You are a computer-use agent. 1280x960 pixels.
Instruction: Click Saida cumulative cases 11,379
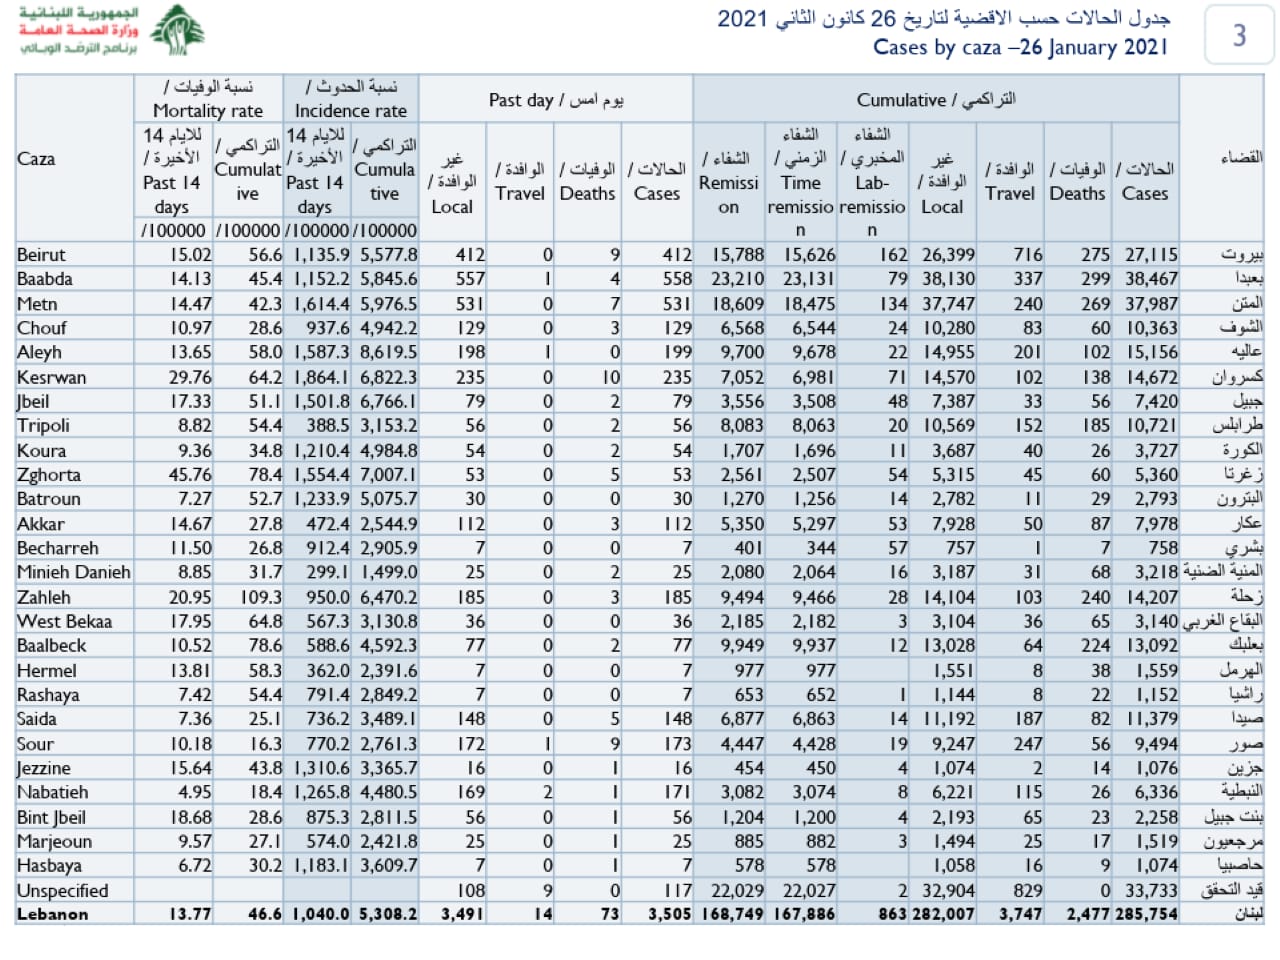tap(1152, 719)
